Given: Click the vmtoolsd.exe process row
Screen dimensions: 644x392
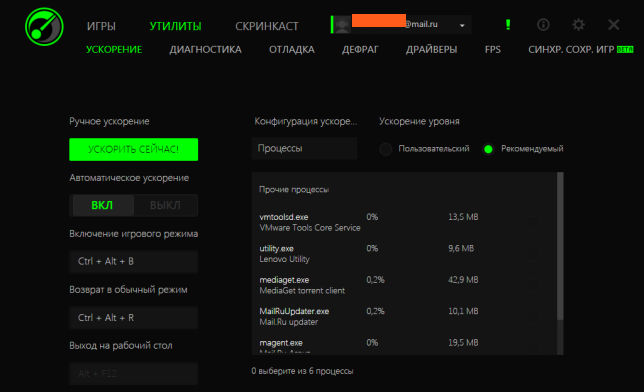Looking at the screenshot, I should 405,222.
